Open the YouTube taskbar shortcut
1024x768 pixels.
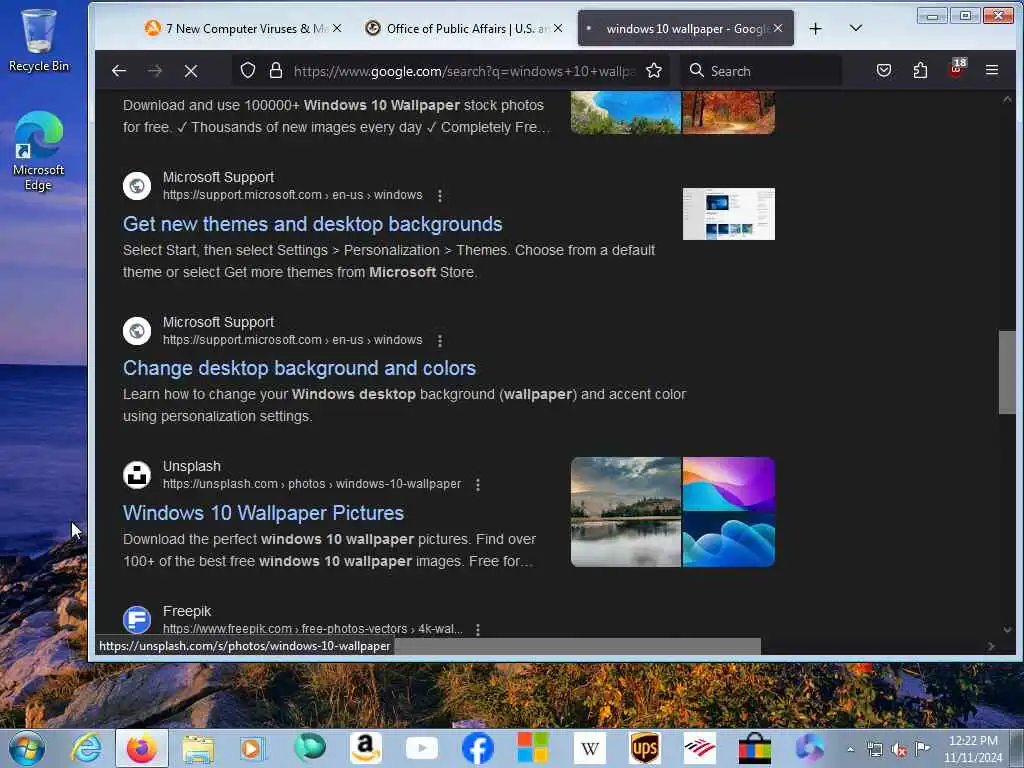point(422,748)
